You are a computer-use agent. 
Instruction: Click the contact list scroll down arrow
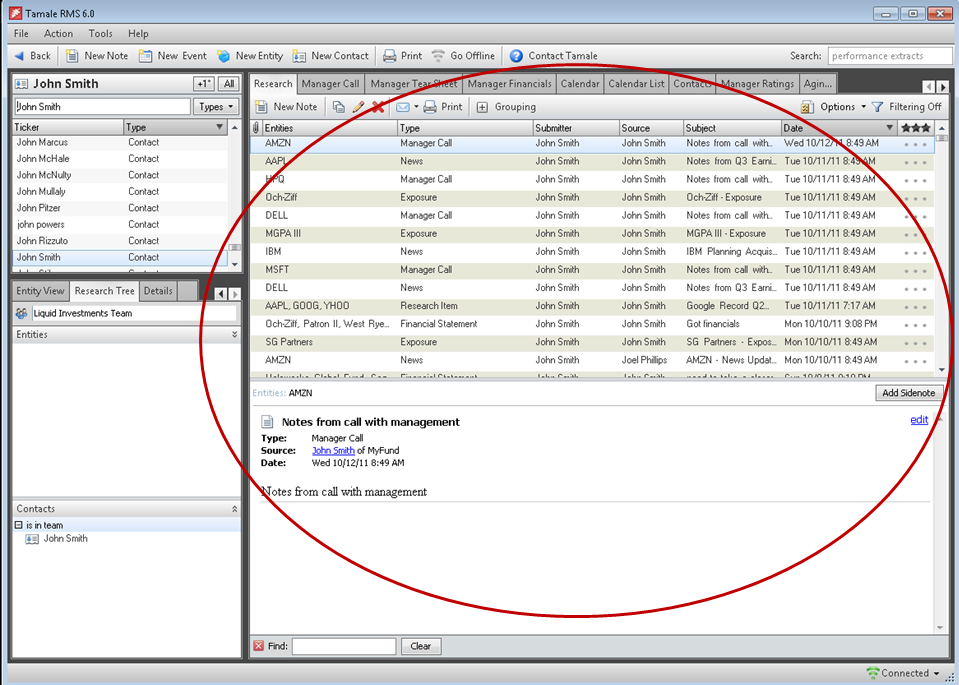point(235,265)
